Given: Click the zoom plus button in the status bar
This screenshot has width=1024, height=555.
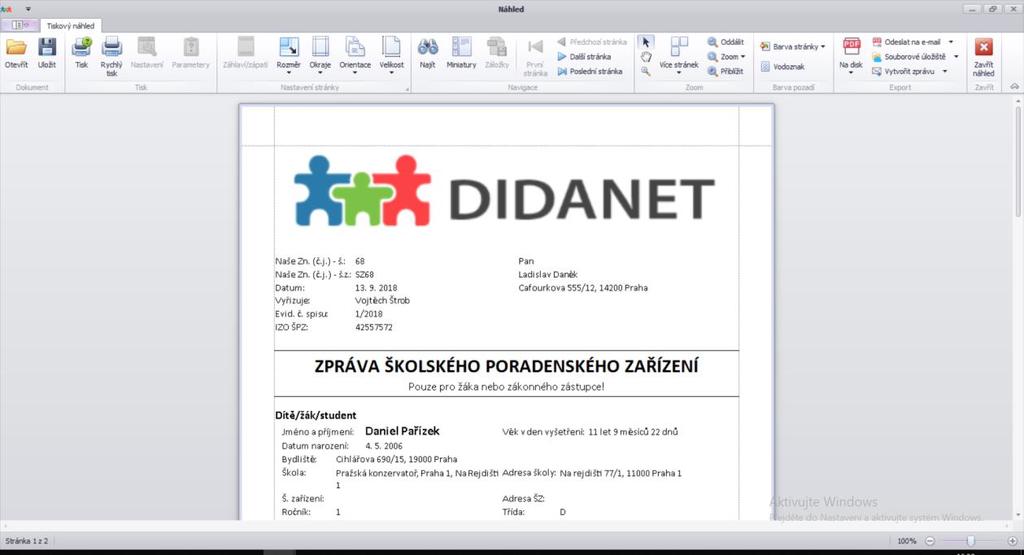Looking at the screenshot, I should [1012, 541].
